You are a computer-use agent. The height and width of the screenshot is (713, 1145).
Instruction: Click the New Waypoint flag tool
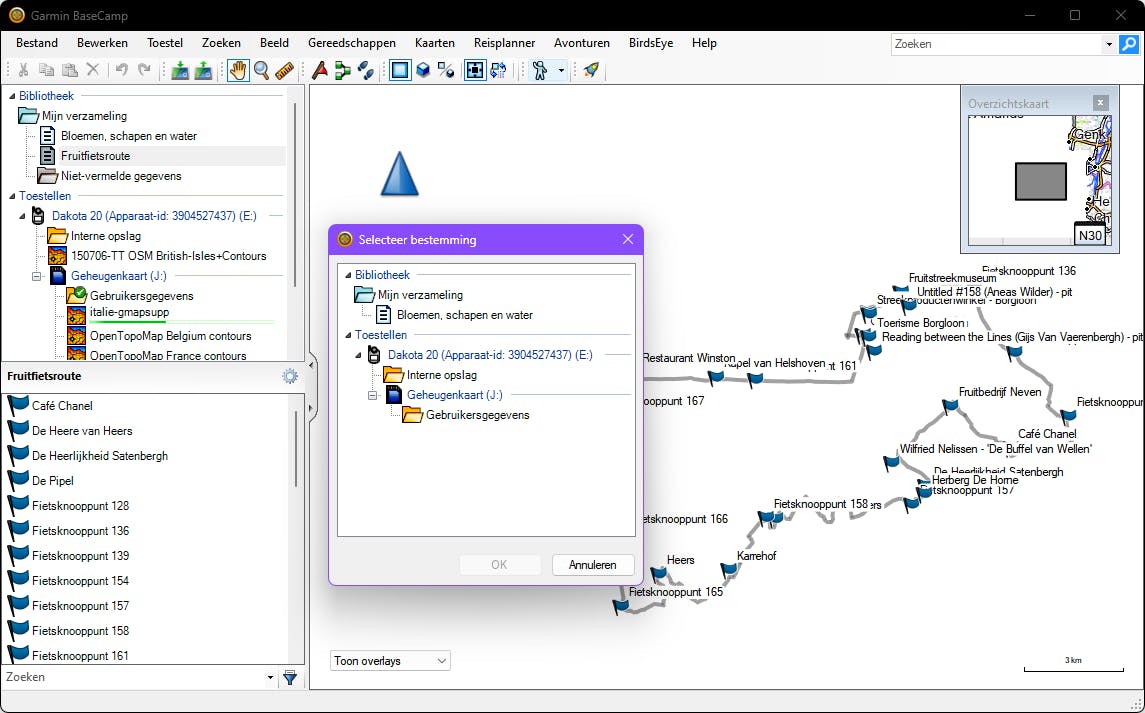point(320,70)
